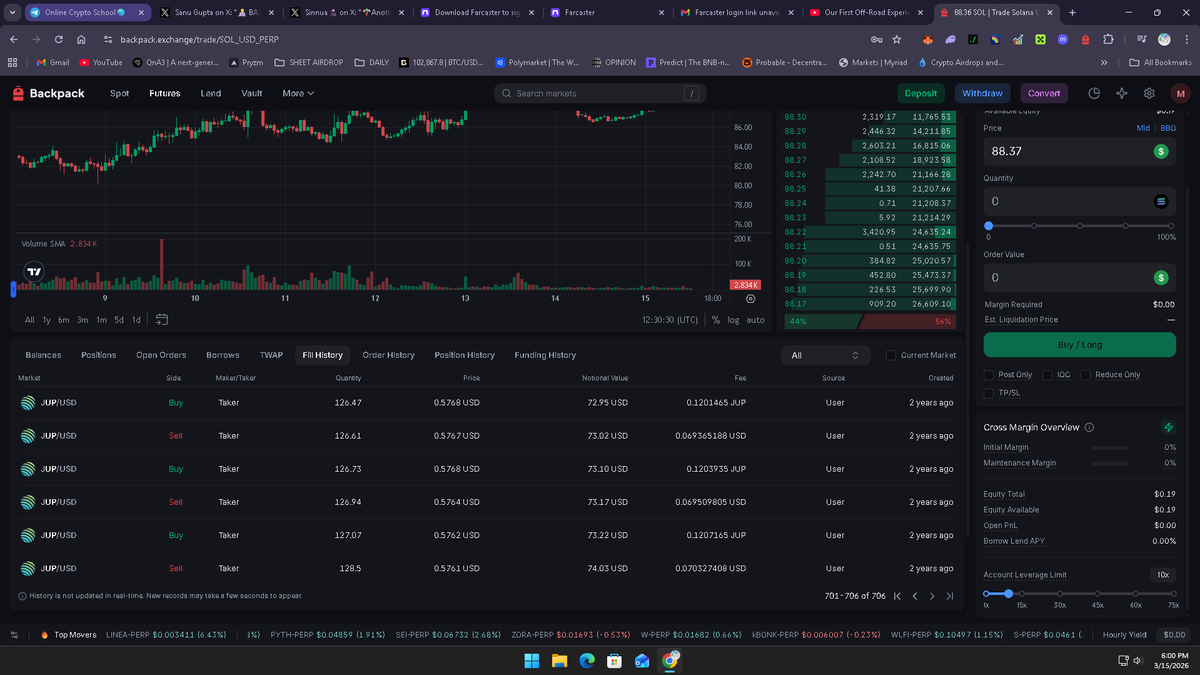This screenshot has height=675, width=1200.
Task: Enable the IOC checkbox
Action: [x=1048, y=375]
